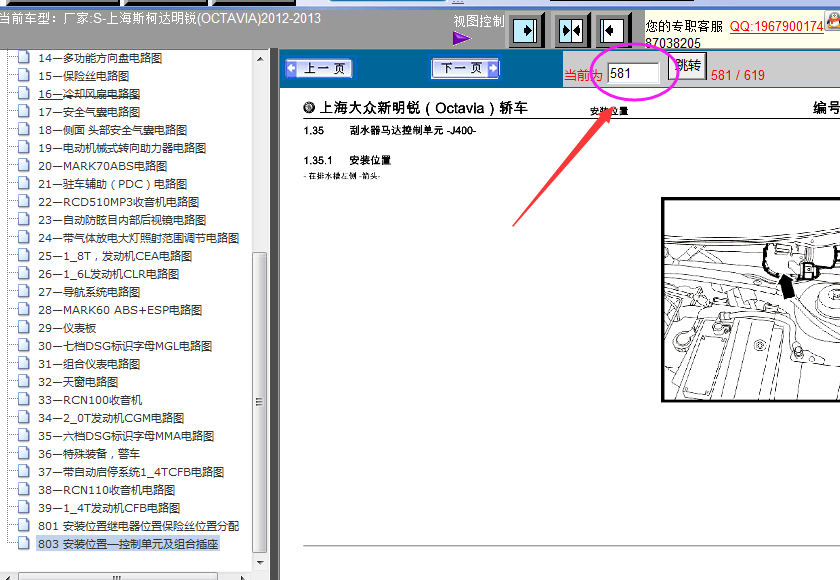
Task: Open 34—2_0T发动机CGM电路图
Action: pos(111,418)
